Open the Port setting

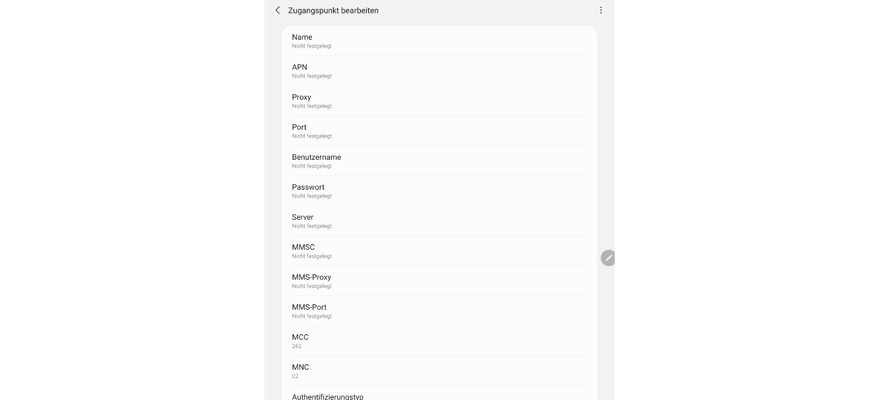point(438,131)
